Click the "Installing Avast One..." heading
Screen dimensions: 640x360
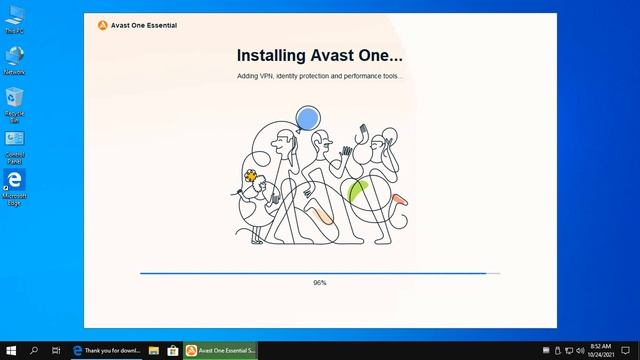click(320, 56)
